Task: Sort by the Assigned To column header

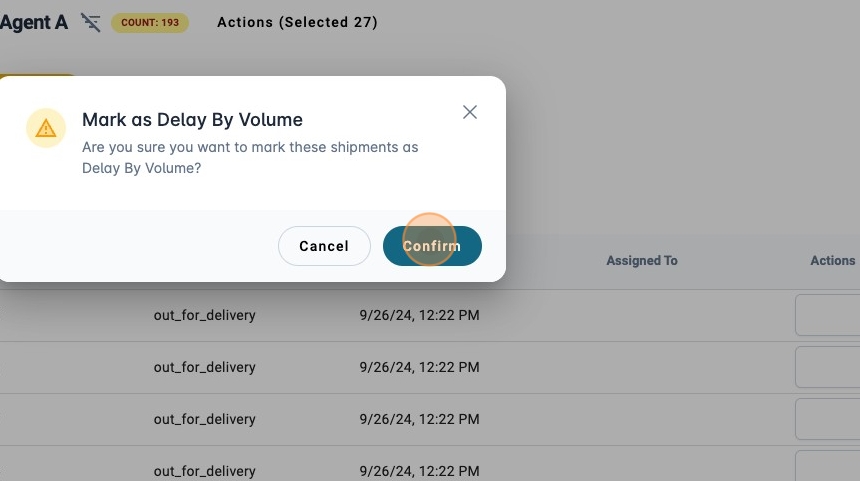Action: [x=641, y=261]
